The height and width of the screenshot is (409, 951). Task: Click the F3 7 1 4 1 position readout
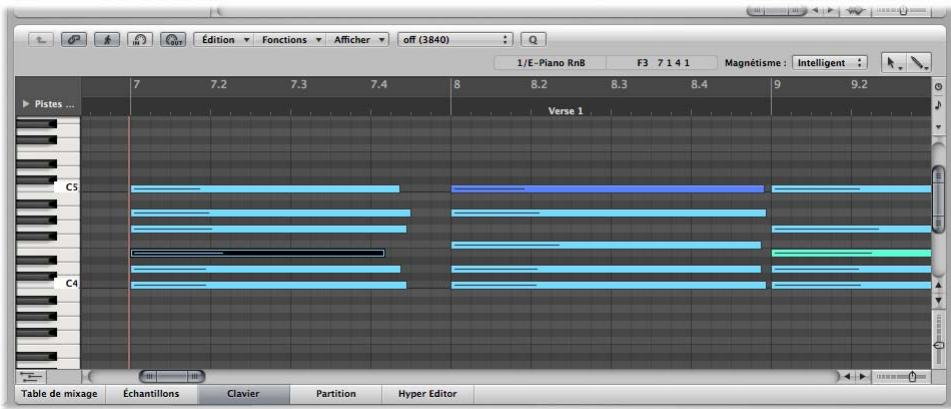[x=663, y=63]
